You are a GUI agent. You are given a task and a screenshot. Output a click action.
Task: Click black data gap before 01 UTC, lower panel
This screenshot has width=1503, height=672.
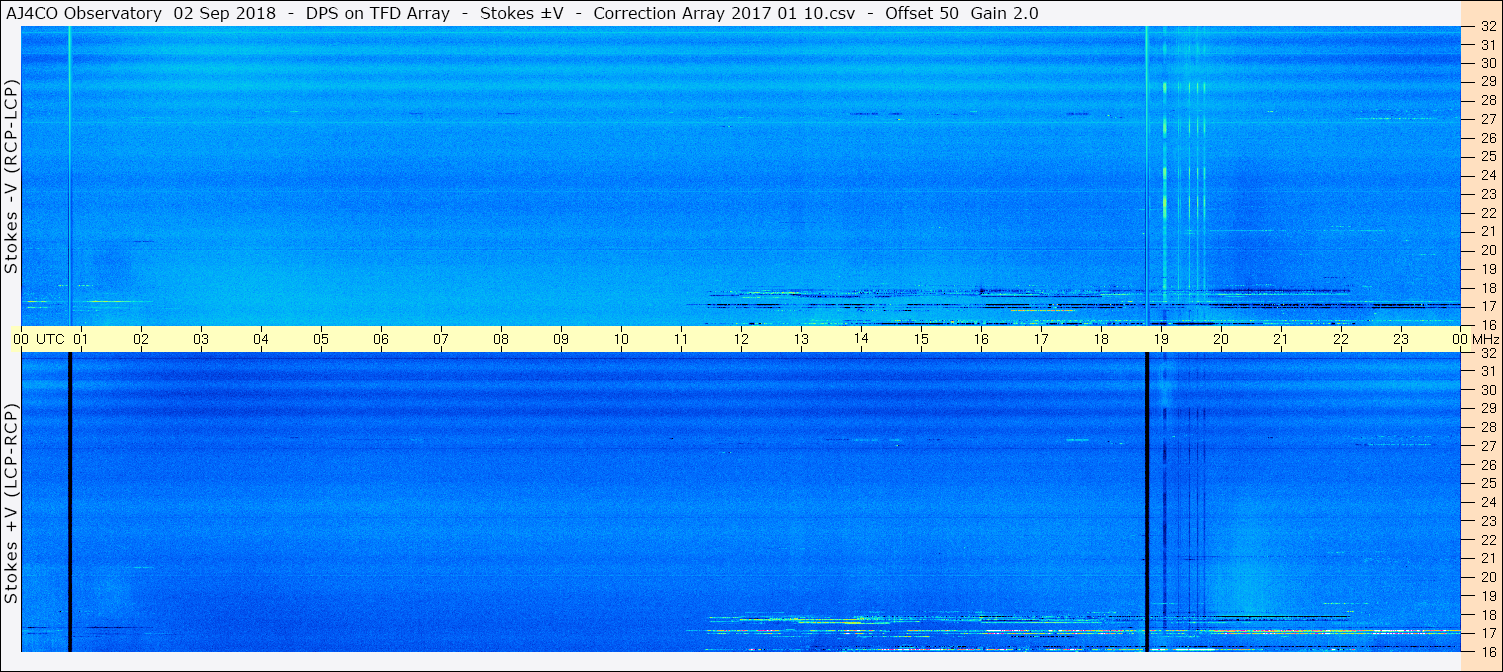tap(69, 502)
